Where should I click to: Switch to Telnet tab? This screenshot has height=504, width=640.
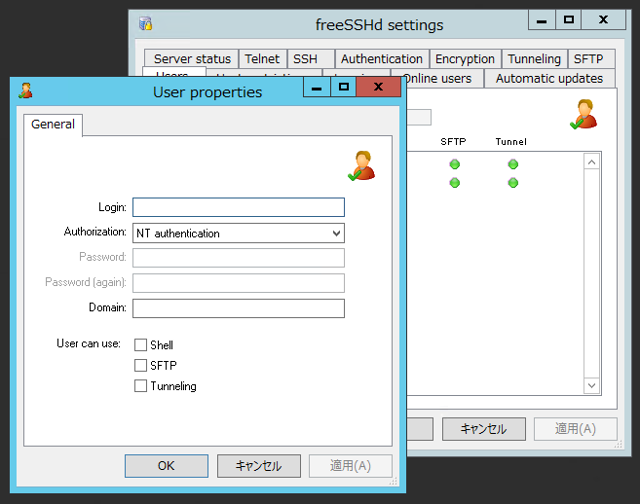262,59
